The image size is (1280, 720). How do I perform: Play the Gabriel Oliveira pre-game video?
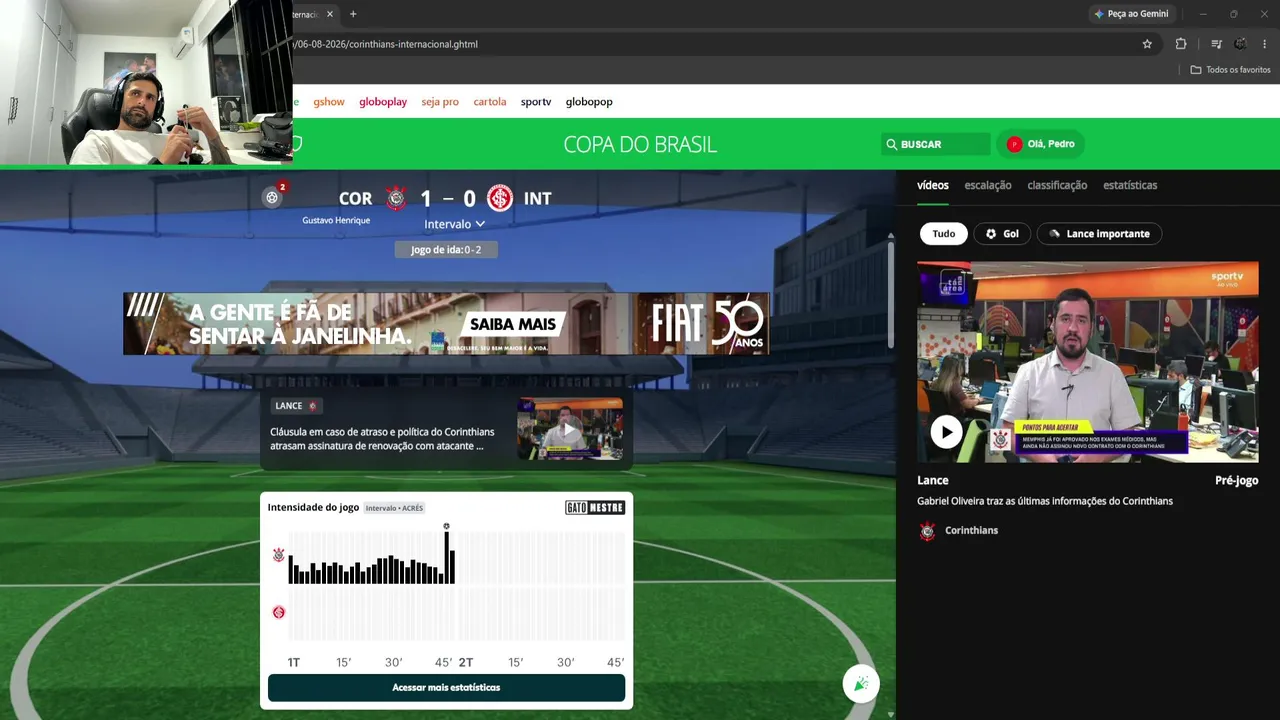(x=946, y=432)
